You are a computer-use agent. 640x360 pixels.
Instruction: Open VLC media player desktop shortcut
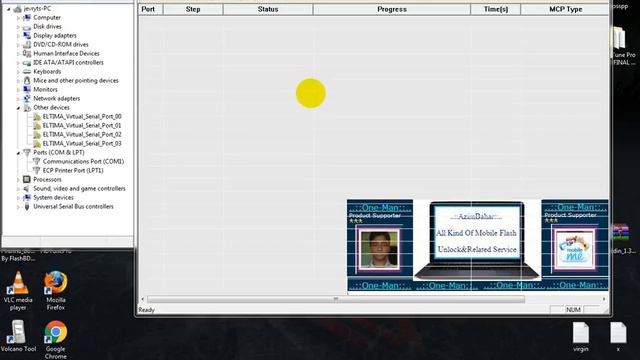(18, 290)
